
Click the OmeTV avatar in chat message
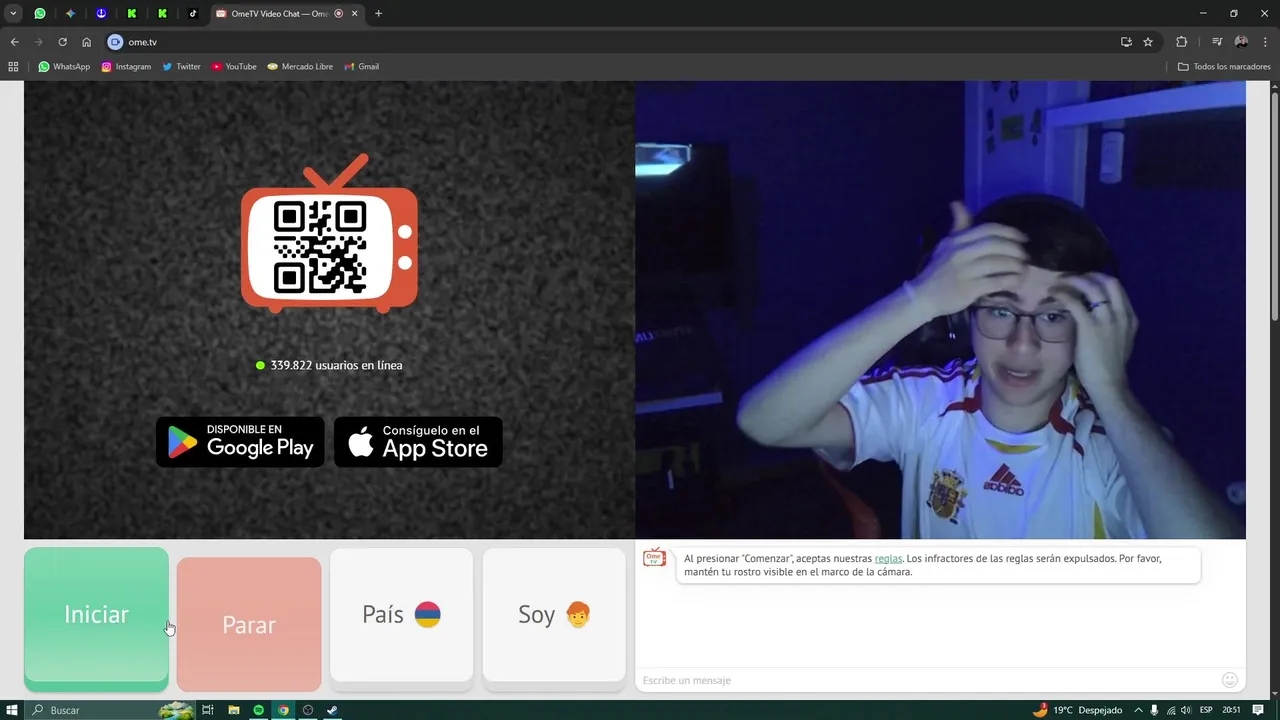(x=654, y=558)
